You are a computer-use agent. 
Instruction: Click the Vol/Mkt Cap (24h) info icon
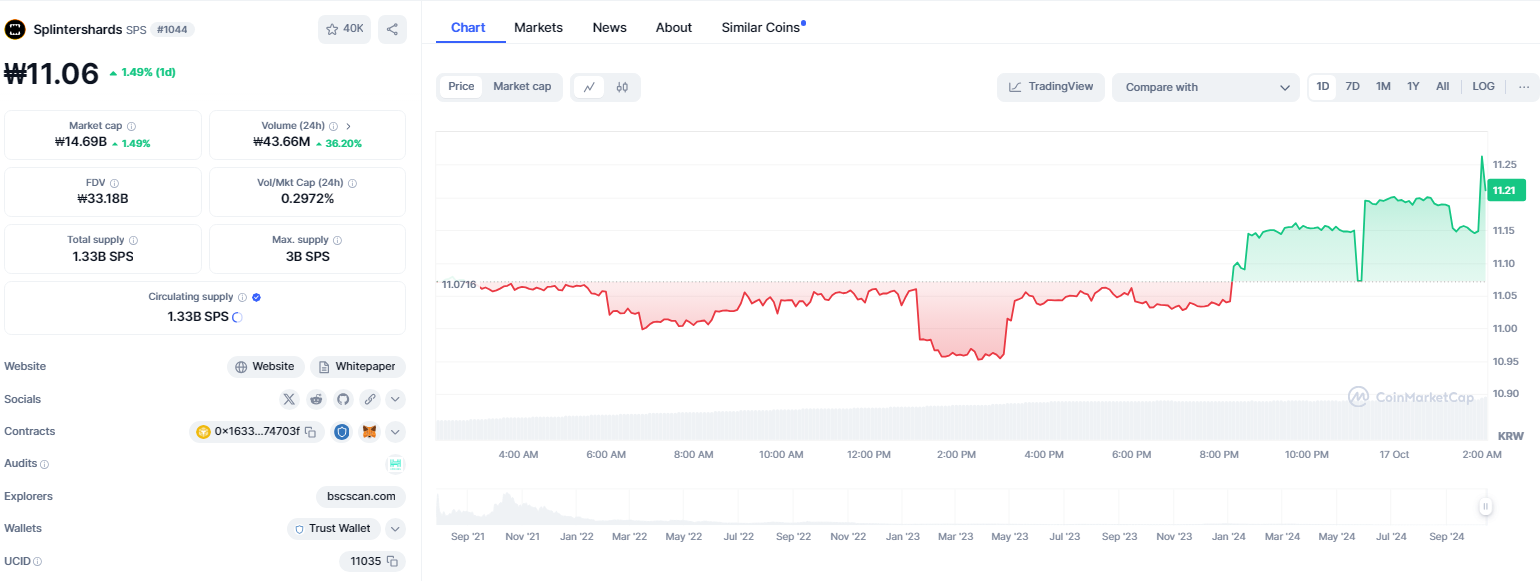click(x=353, y=183)
